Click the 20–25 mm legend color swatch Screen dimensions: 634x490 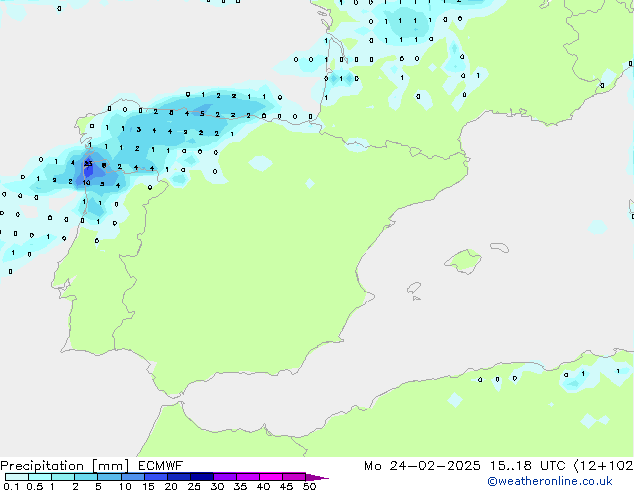pyautogui.click(x=178, y=477)
